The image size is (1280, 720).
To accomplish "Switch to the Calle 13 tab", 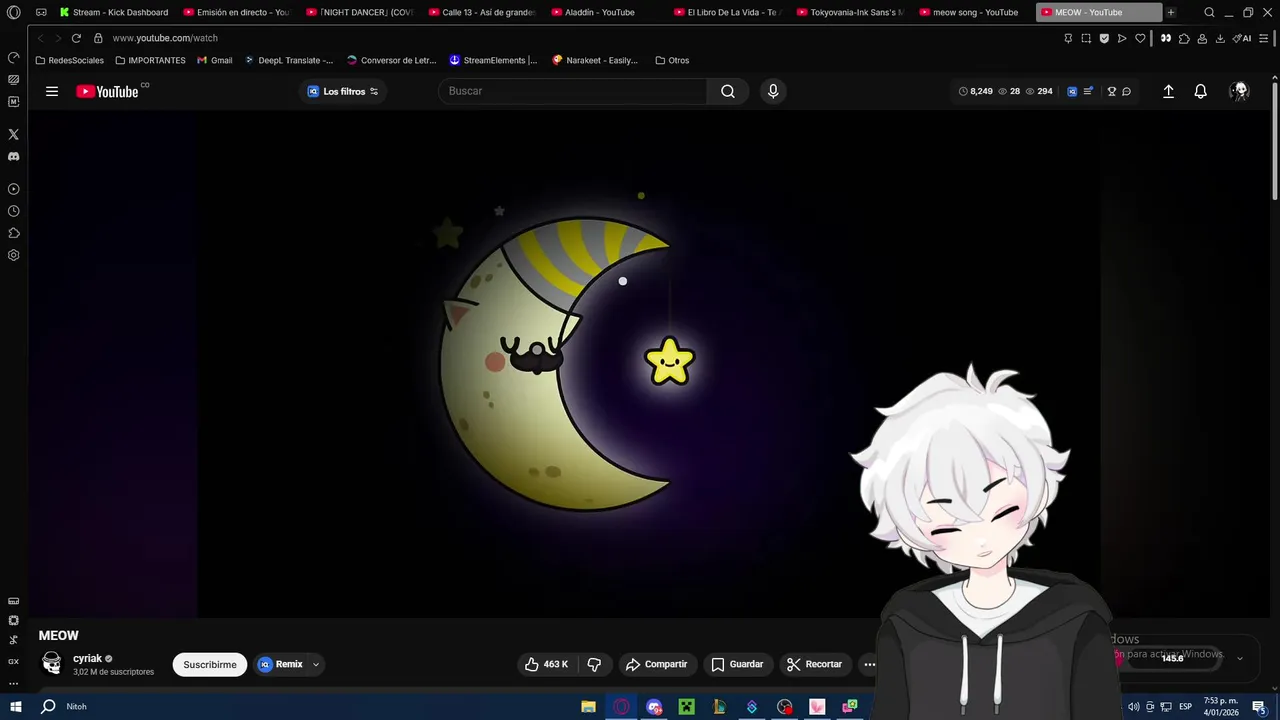I will [483, 12].
